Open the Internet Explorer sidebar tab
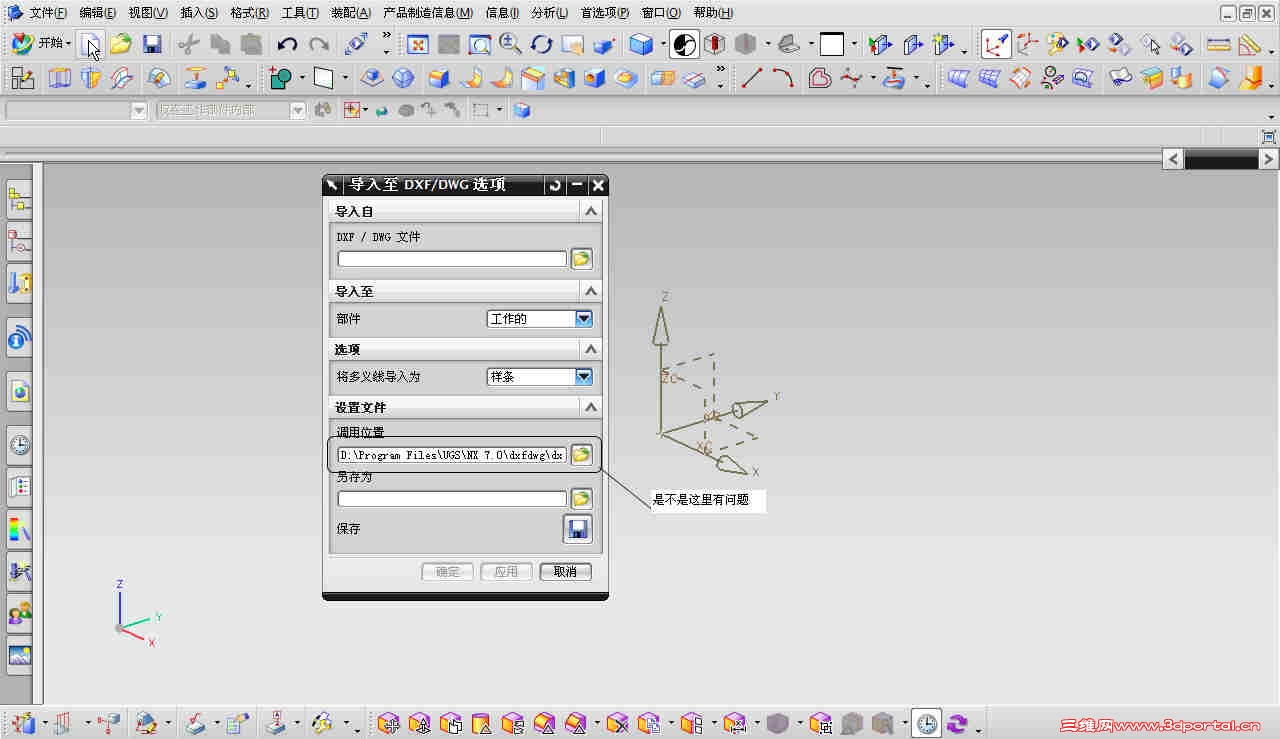 pyautogui.click(x=19, y=392)
